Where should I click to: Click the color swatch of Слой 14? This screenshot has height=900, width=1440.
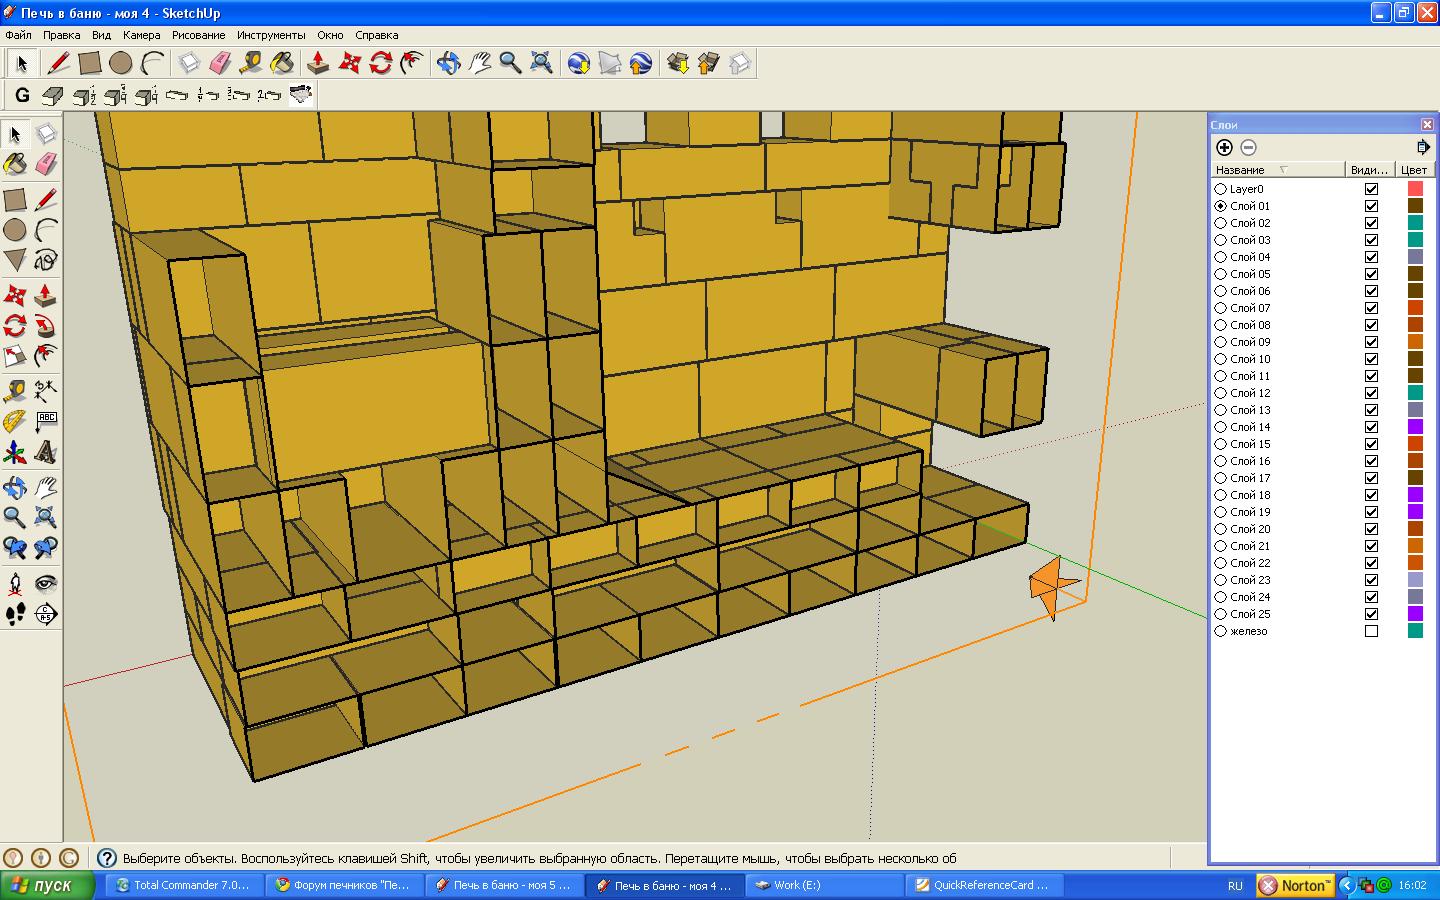tap(1415, 427)
